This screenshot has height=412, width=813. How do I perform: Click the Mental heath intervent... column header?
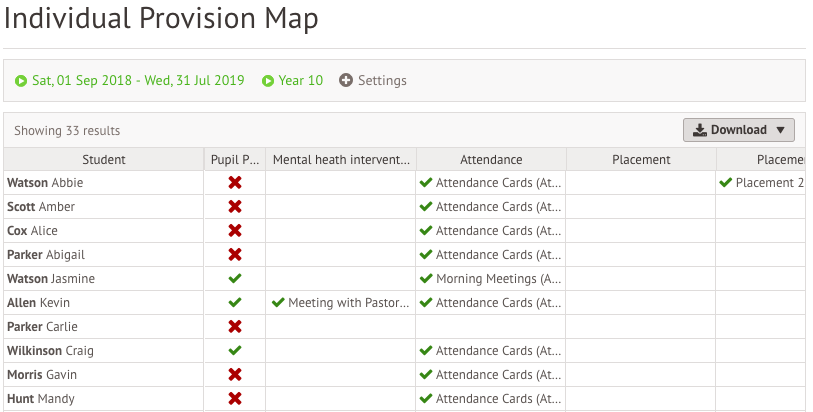pyautogui.click(x=341, y=160)
